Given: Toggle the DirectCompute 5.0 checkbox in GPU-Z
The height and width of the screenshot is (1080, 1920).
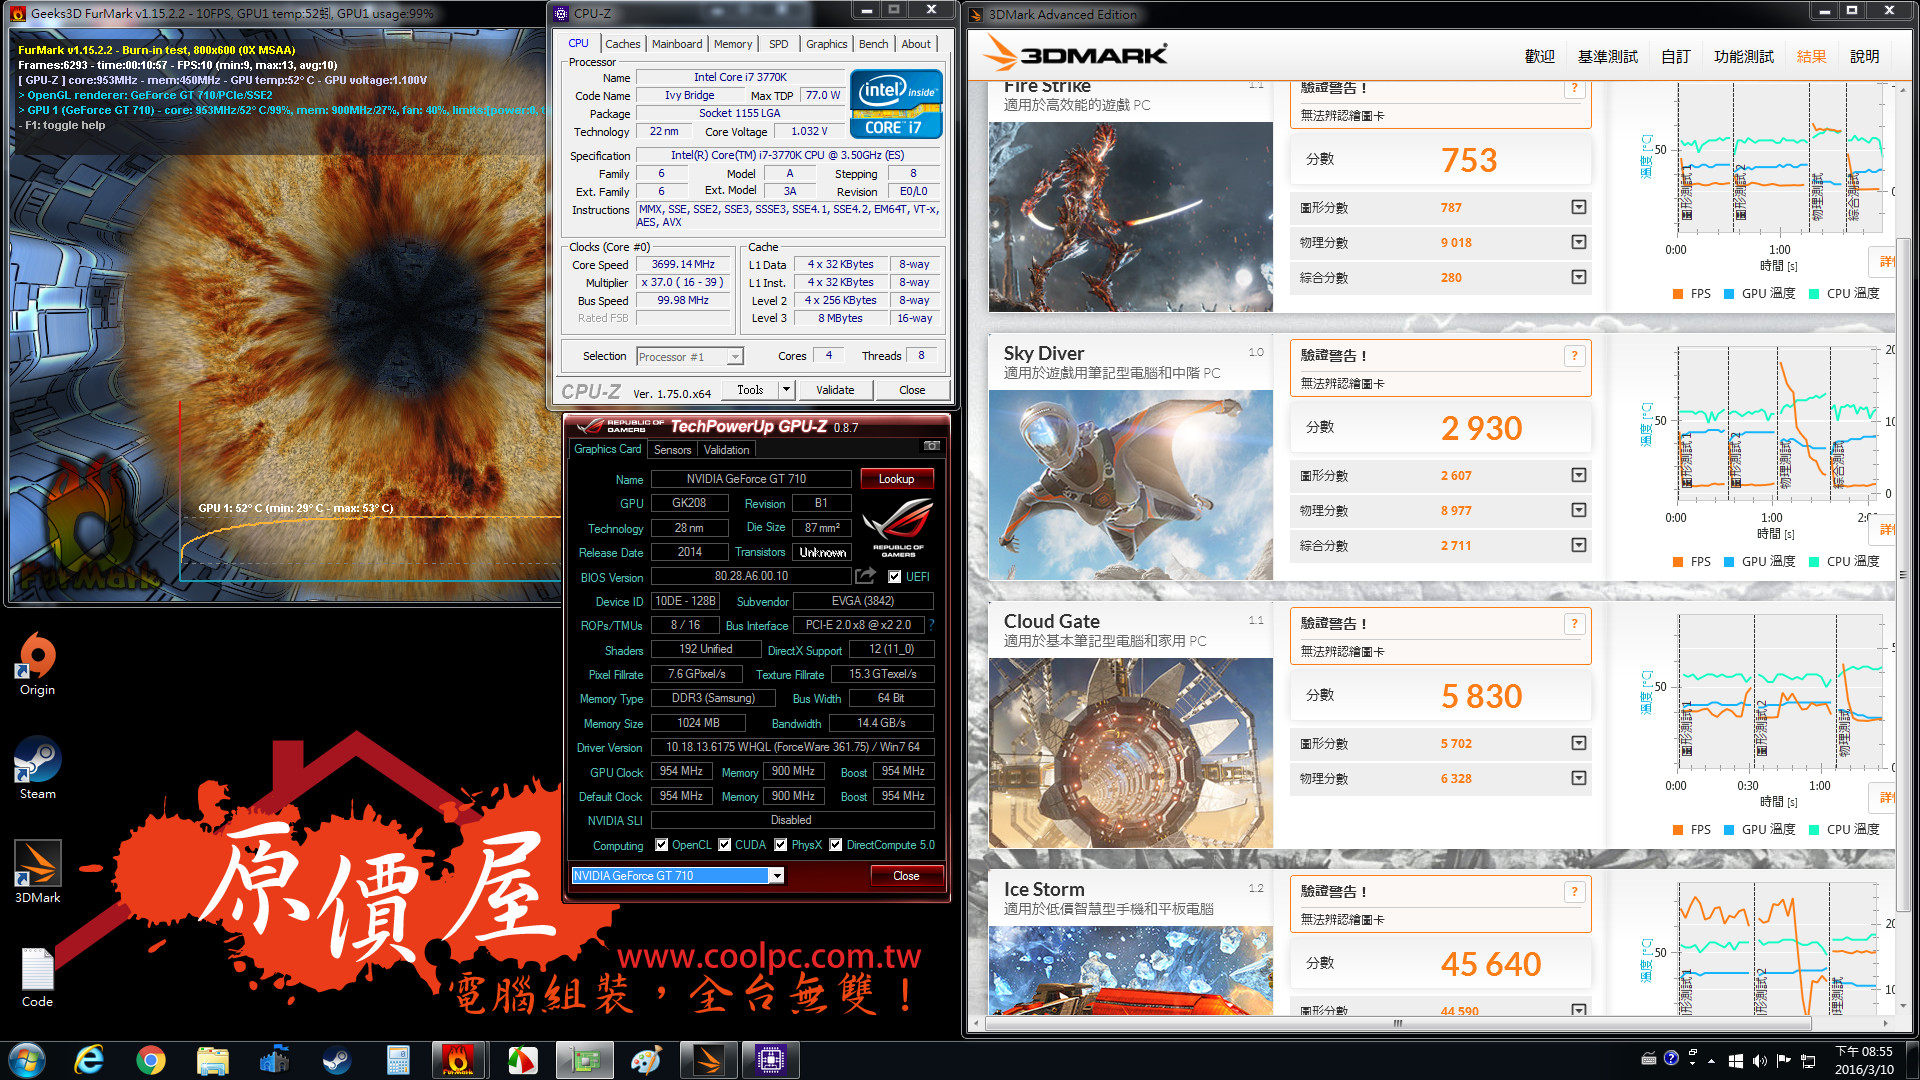Looking at the screenshot, I should (x=835, y=845).
